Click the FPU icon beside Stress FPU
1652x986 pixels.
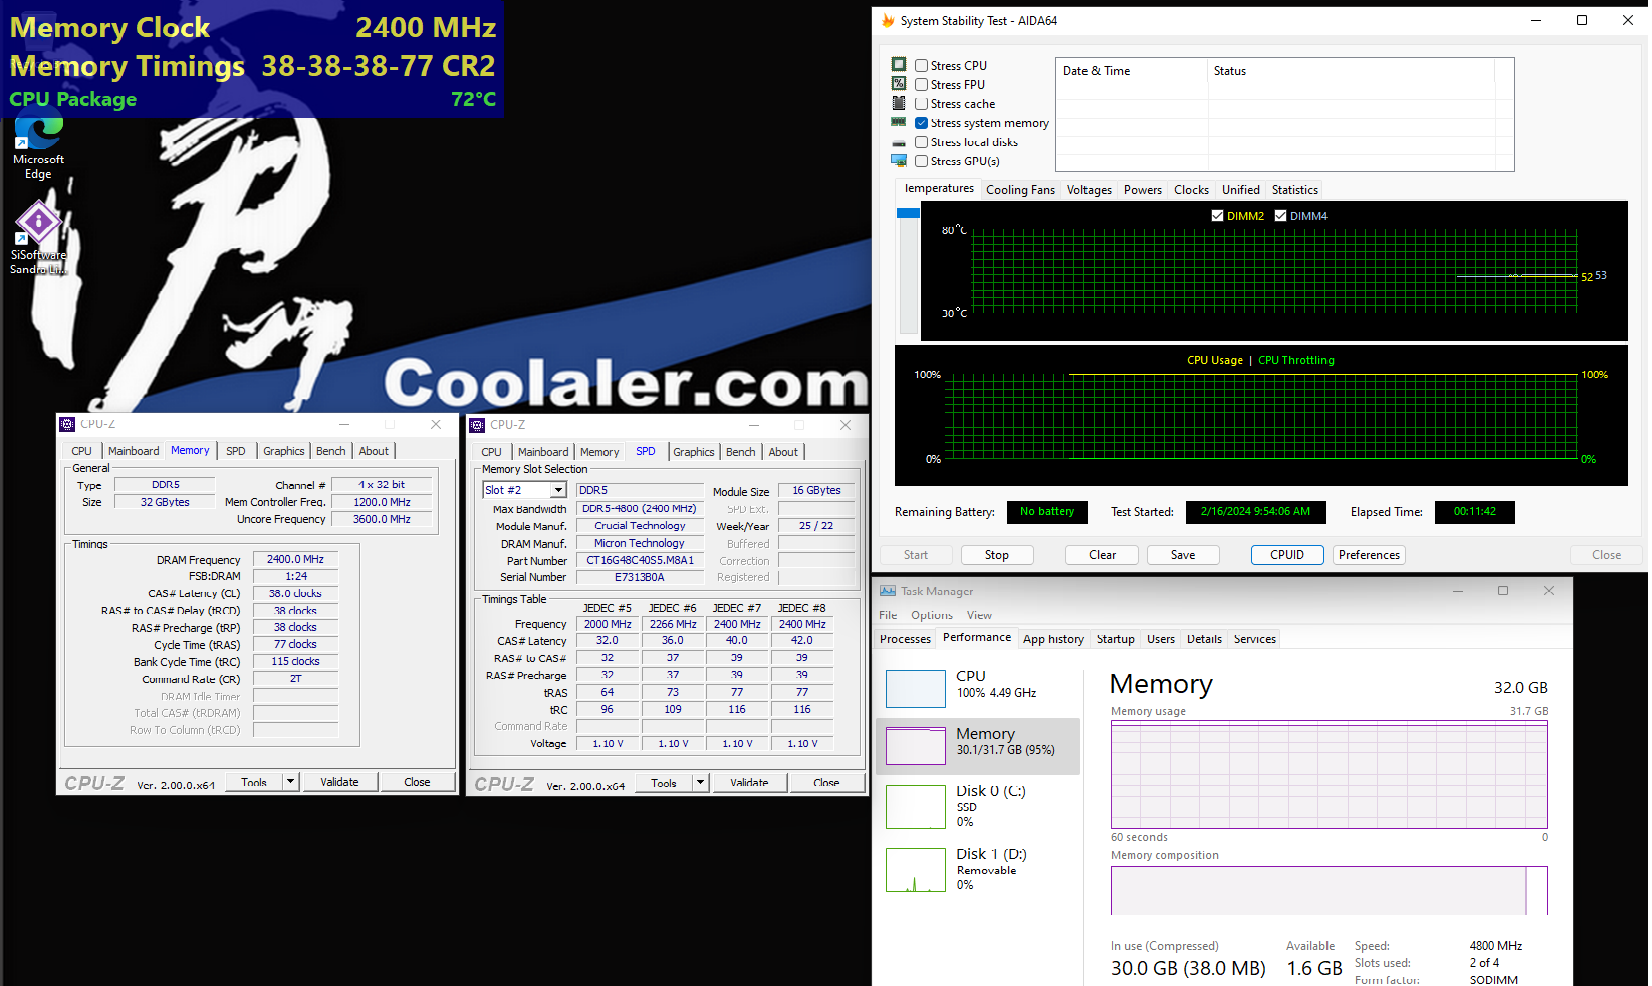pyautogui.click(x=899, y=84)
